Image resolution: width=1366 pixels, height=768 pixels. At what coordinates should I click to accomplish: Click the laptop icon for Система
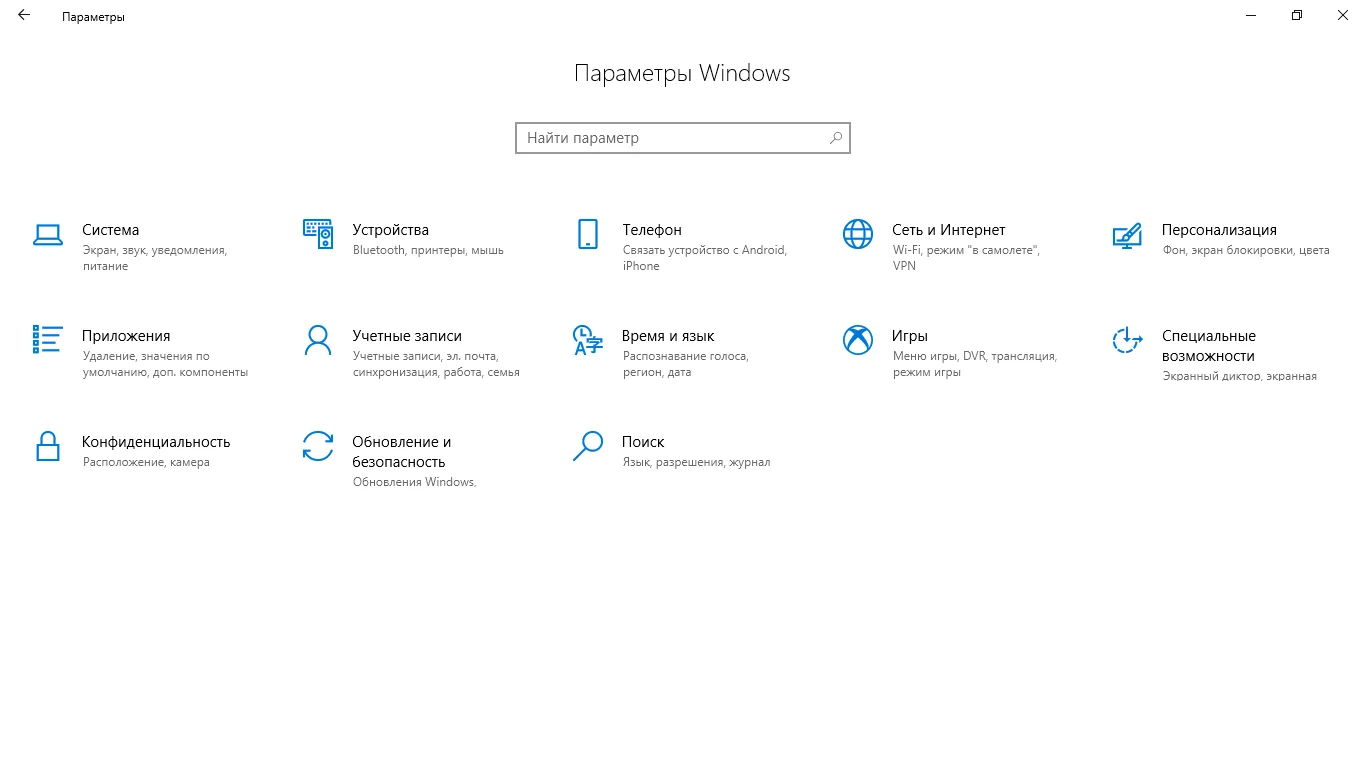pyautogui.click(x=48, y=234)
